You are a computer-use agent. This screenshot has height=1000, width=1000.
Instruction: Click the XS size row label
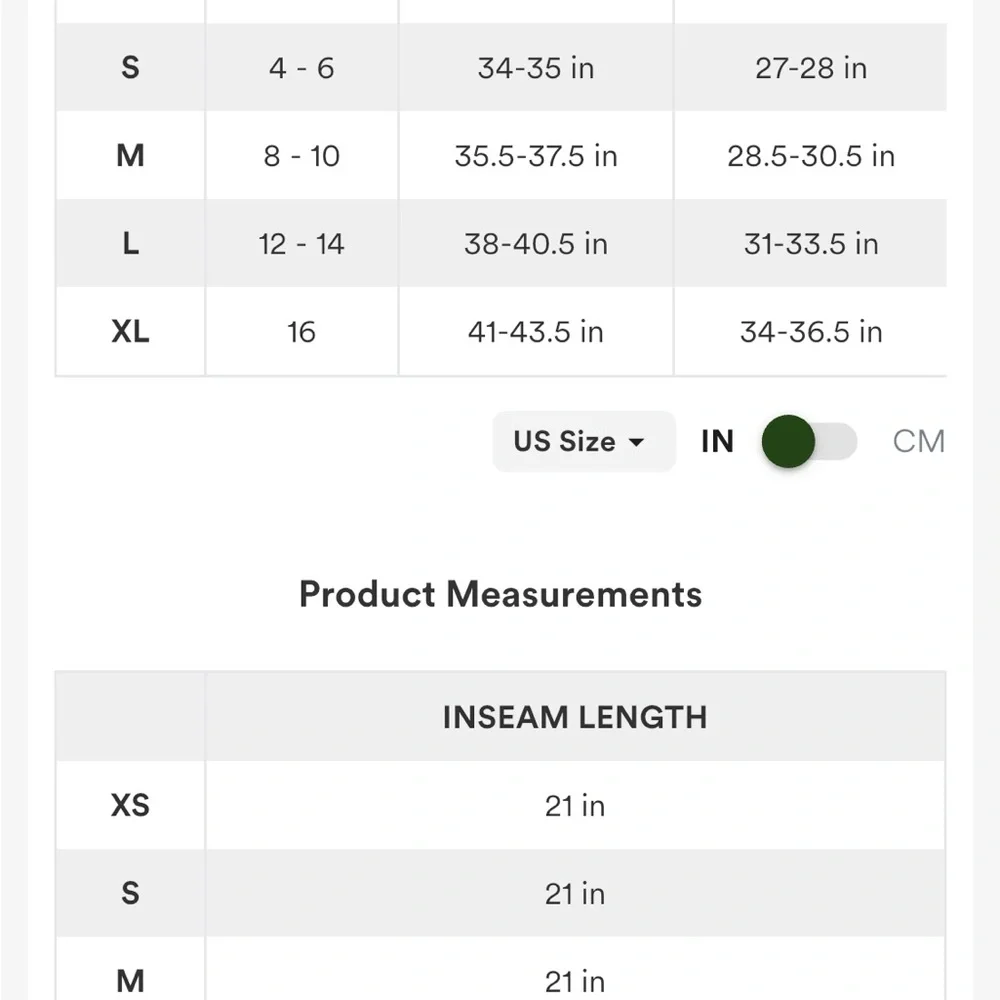[130, 805]
